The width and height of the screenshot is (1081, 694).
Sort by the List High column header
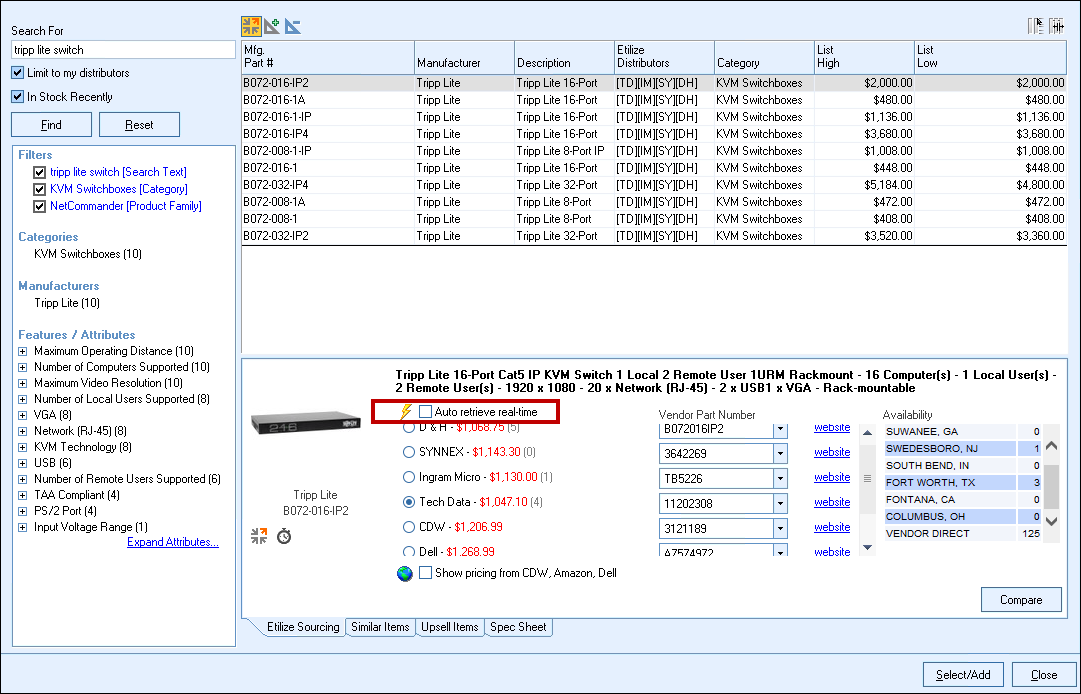coord(864,57)
